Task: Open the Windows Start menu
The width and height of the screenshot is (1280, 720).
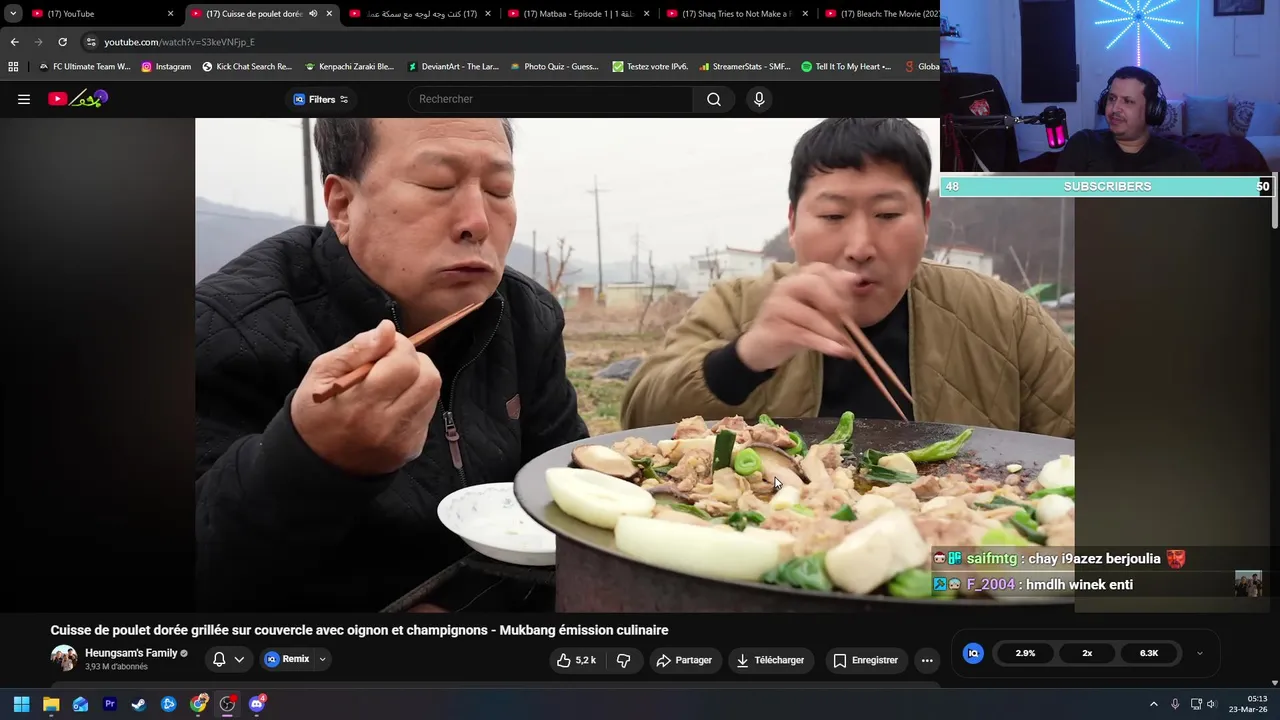Action: [x=21, y=704]
